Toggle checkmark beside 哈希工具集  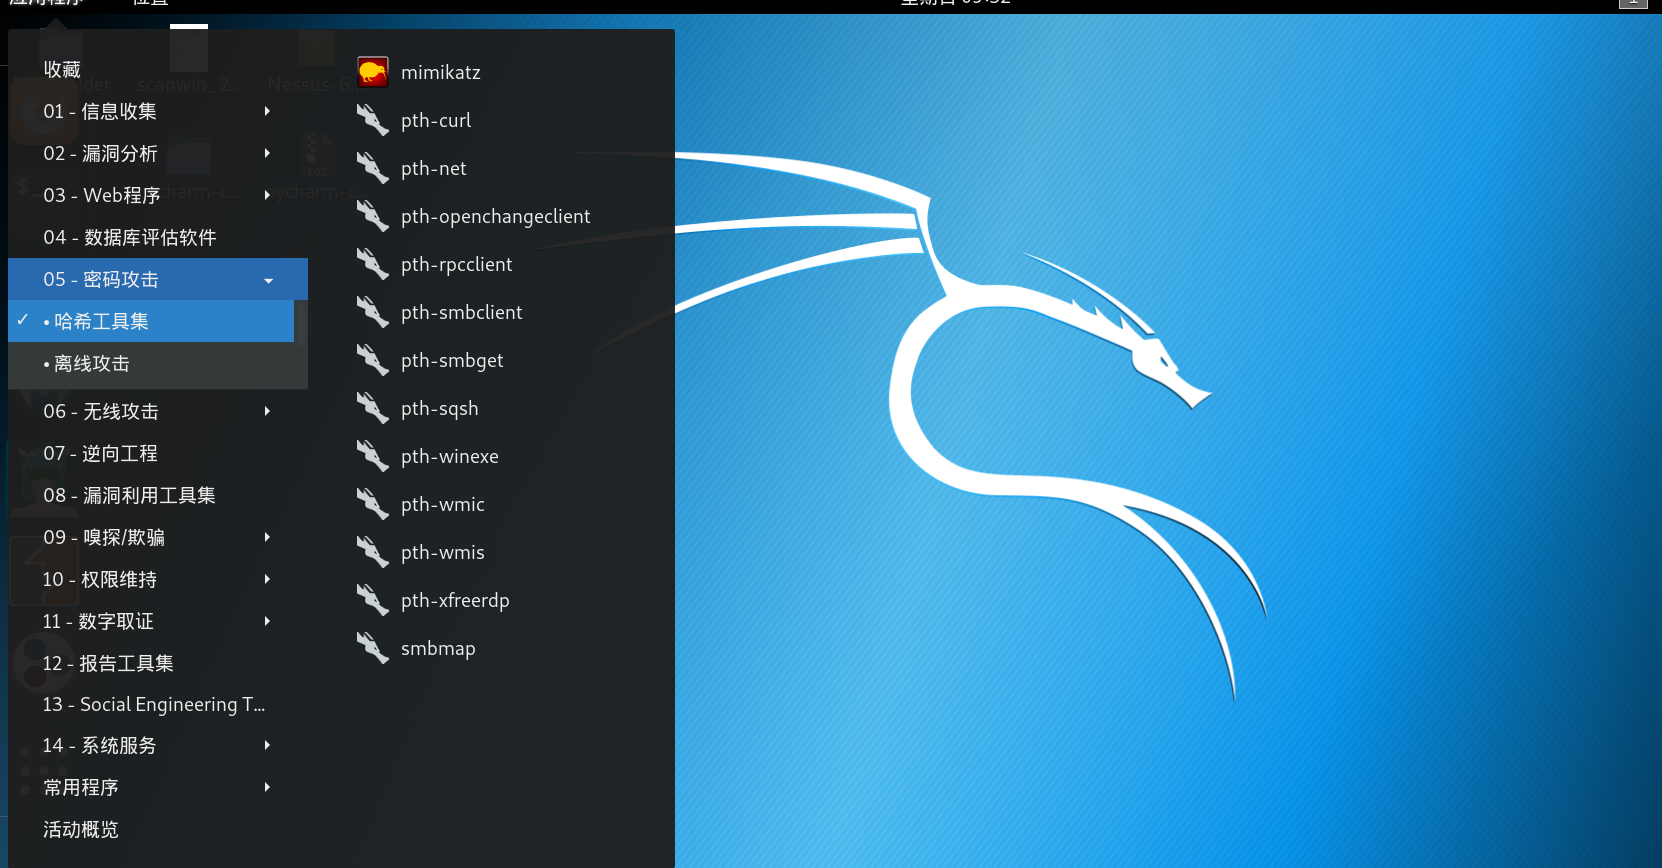click(x=23, y=320)
